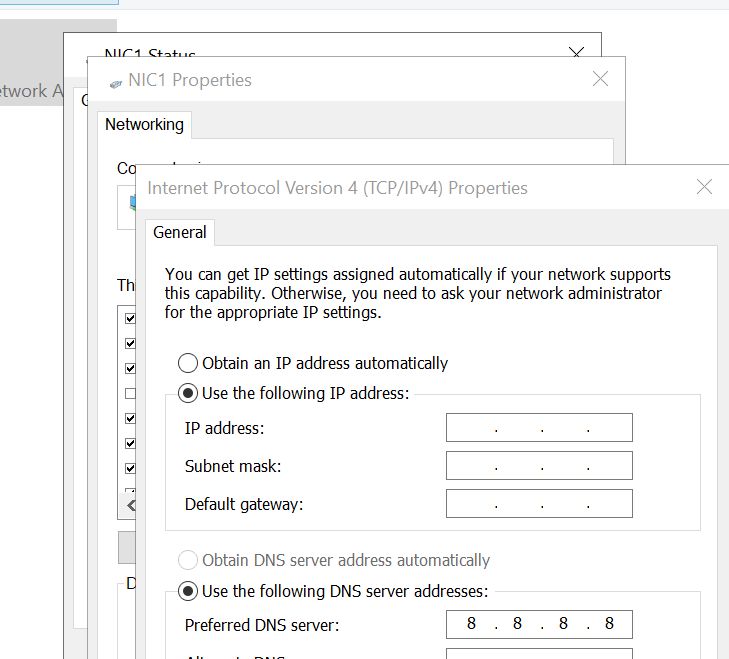Click the NIC1 Properties network adapter icon

point(115,84)
